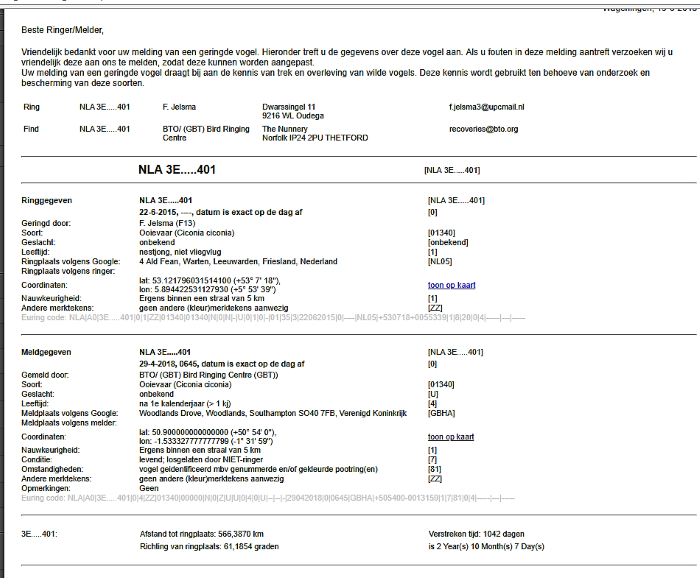Viewport: 700px width, 578px height.
Task: Select 'Richting van ringplaats: 61,1854 graden'
Action: point(209,547)
